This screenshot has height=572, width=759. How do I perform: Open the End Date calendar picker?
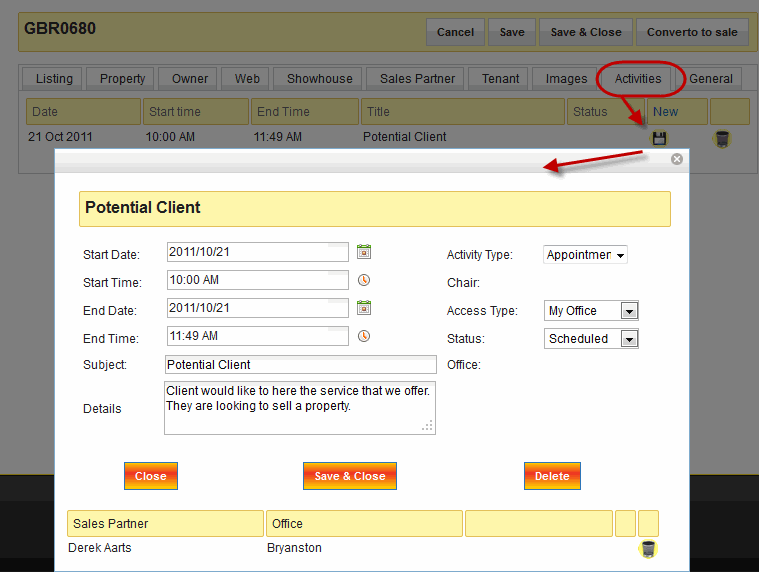pyautogui.click(x=364, y=308)
